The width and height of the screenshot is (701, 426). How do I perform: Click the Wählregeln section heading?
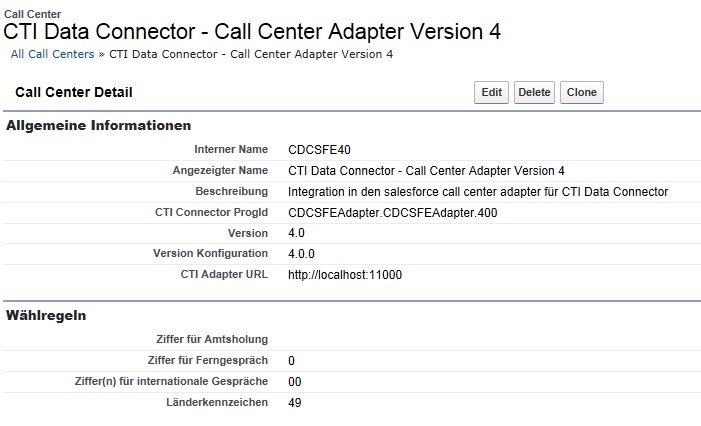click(x=46, y=316)
